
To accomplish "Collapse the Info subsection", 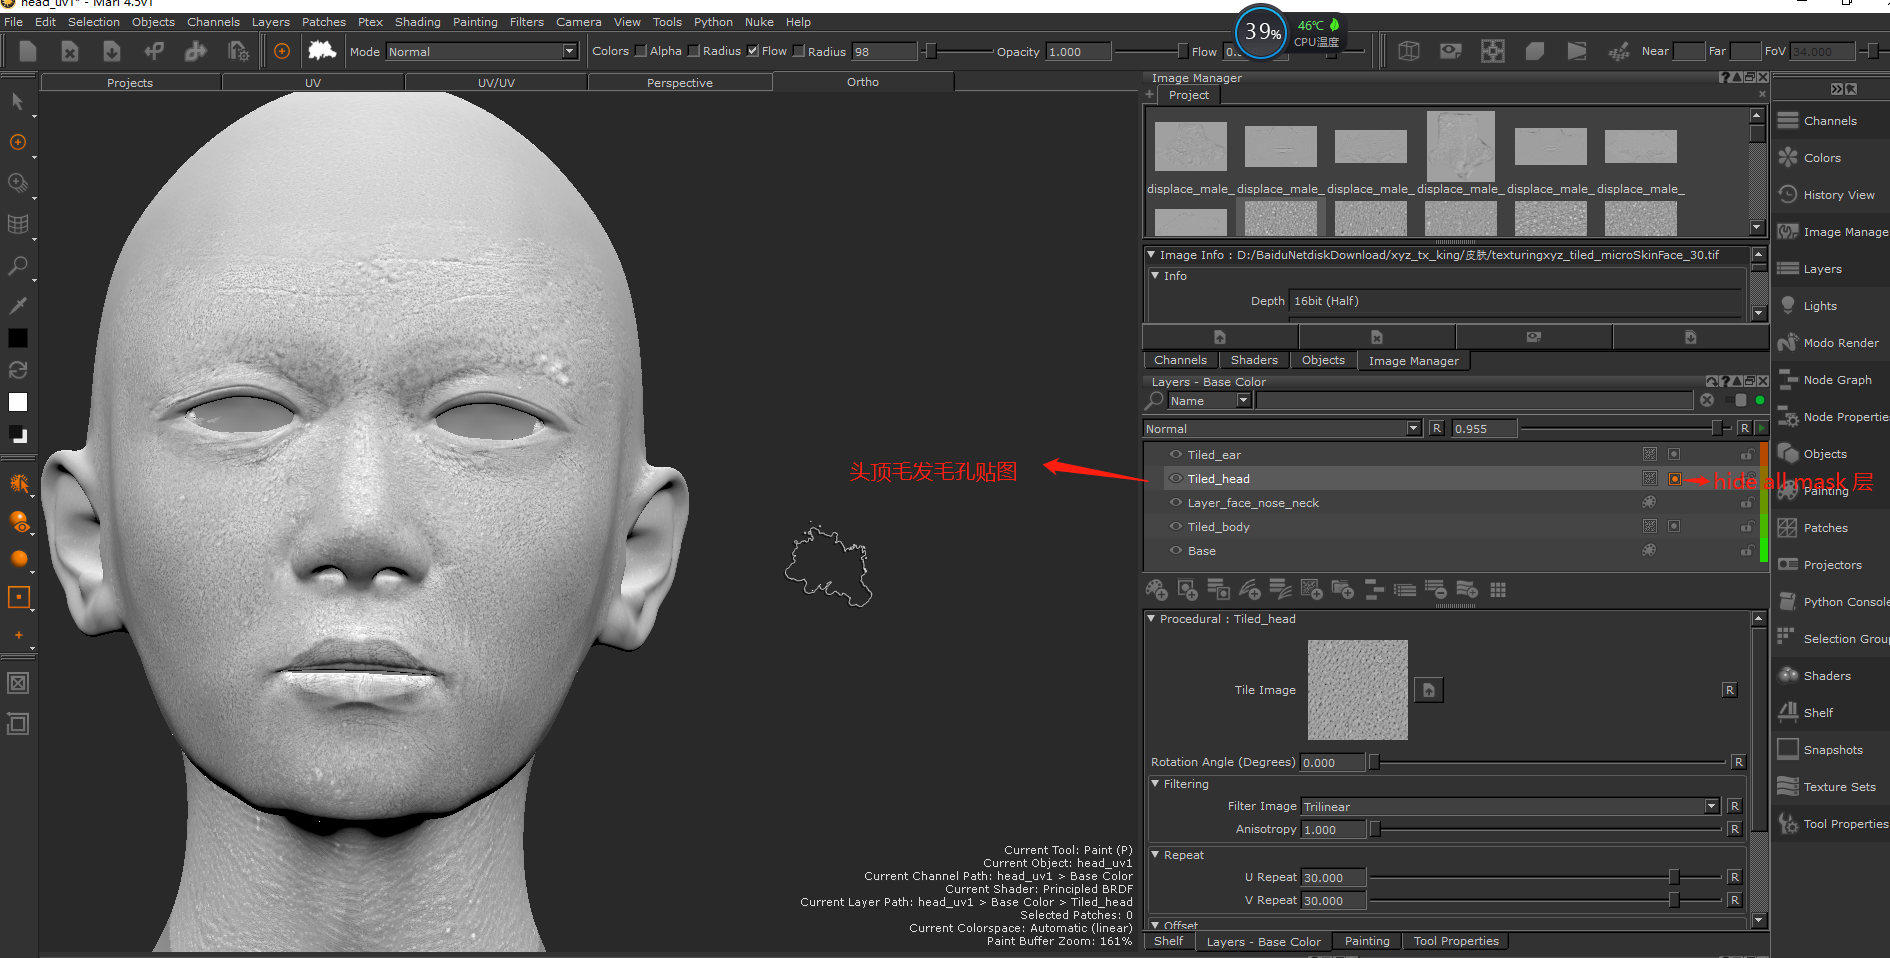I will point(1155,276).
